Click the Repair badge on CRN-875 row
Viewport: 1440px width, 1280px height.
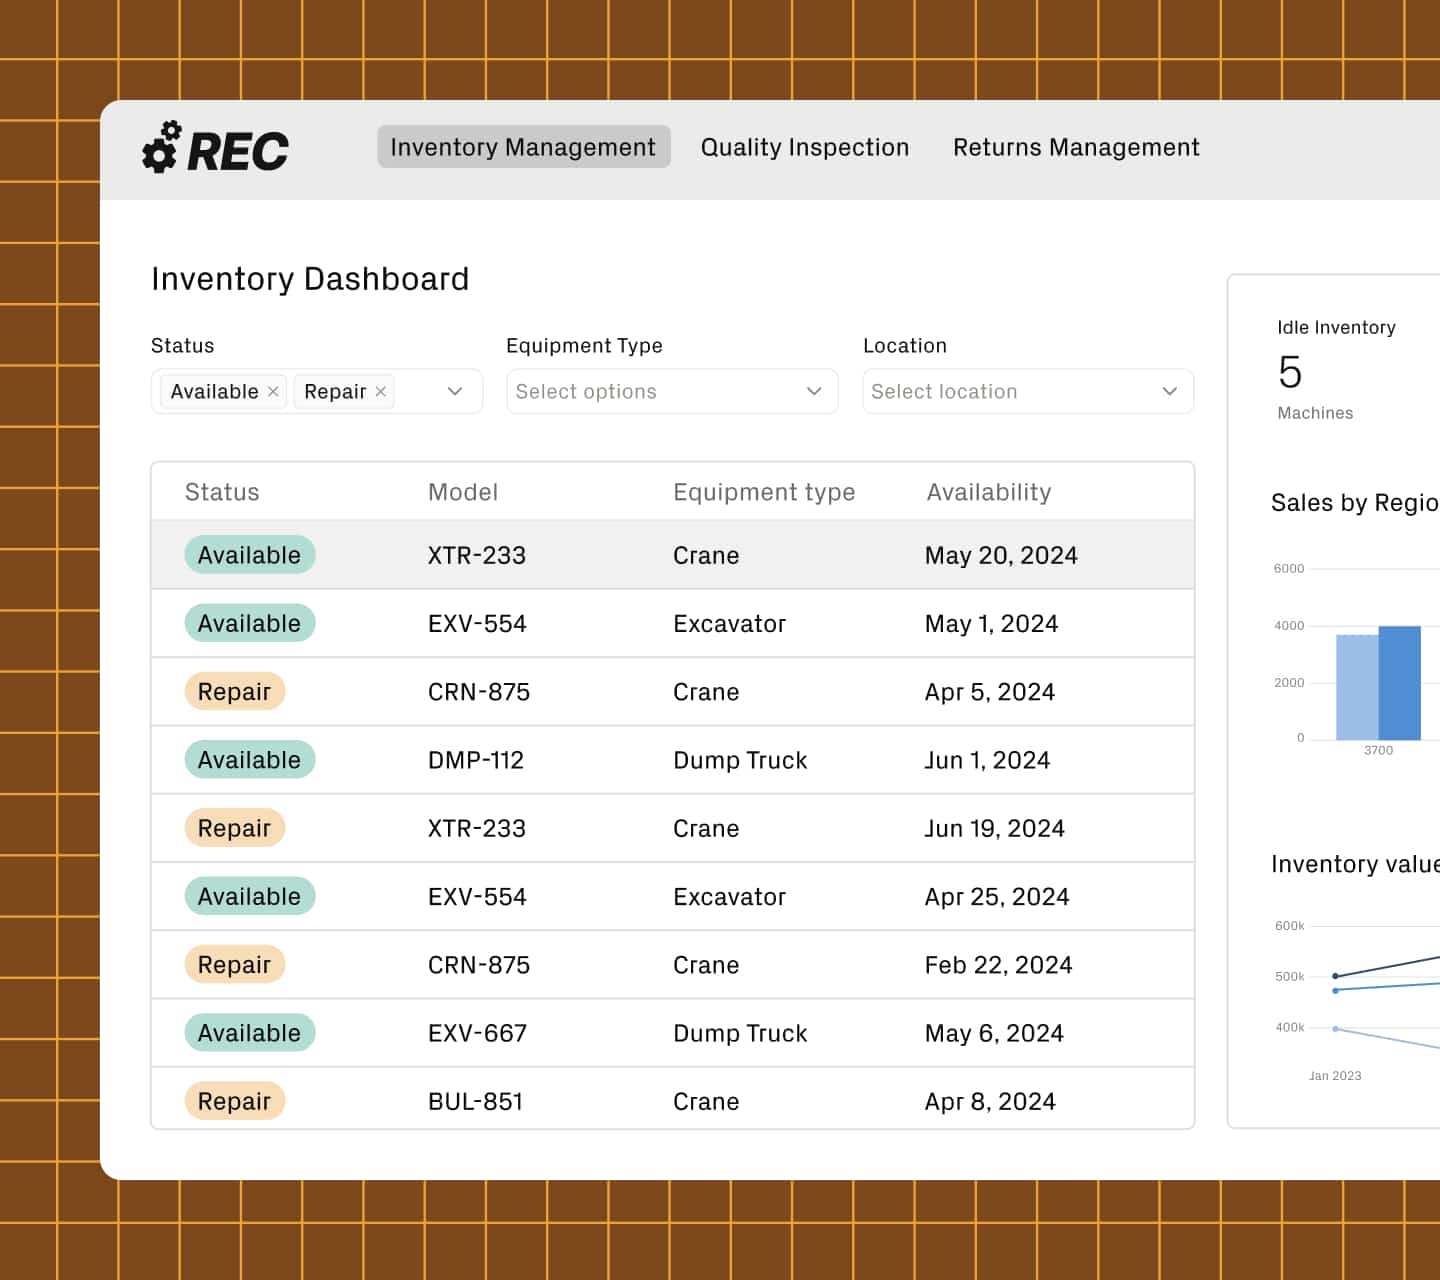234,691
